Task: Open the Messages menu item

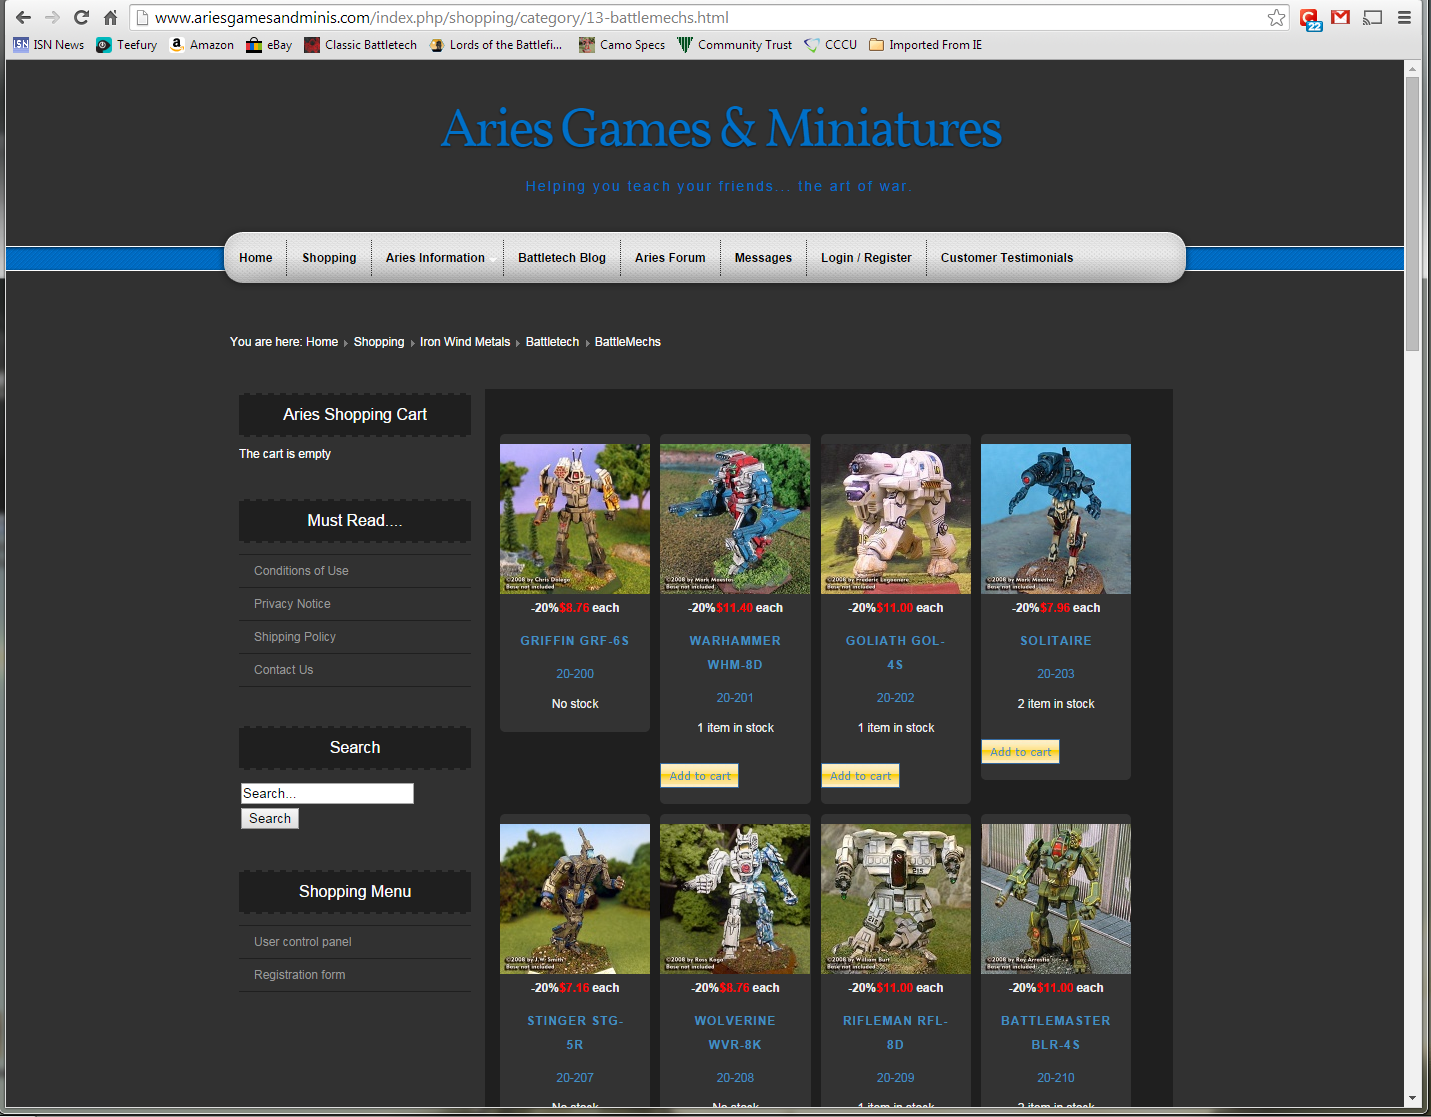Action: [763, 258]
